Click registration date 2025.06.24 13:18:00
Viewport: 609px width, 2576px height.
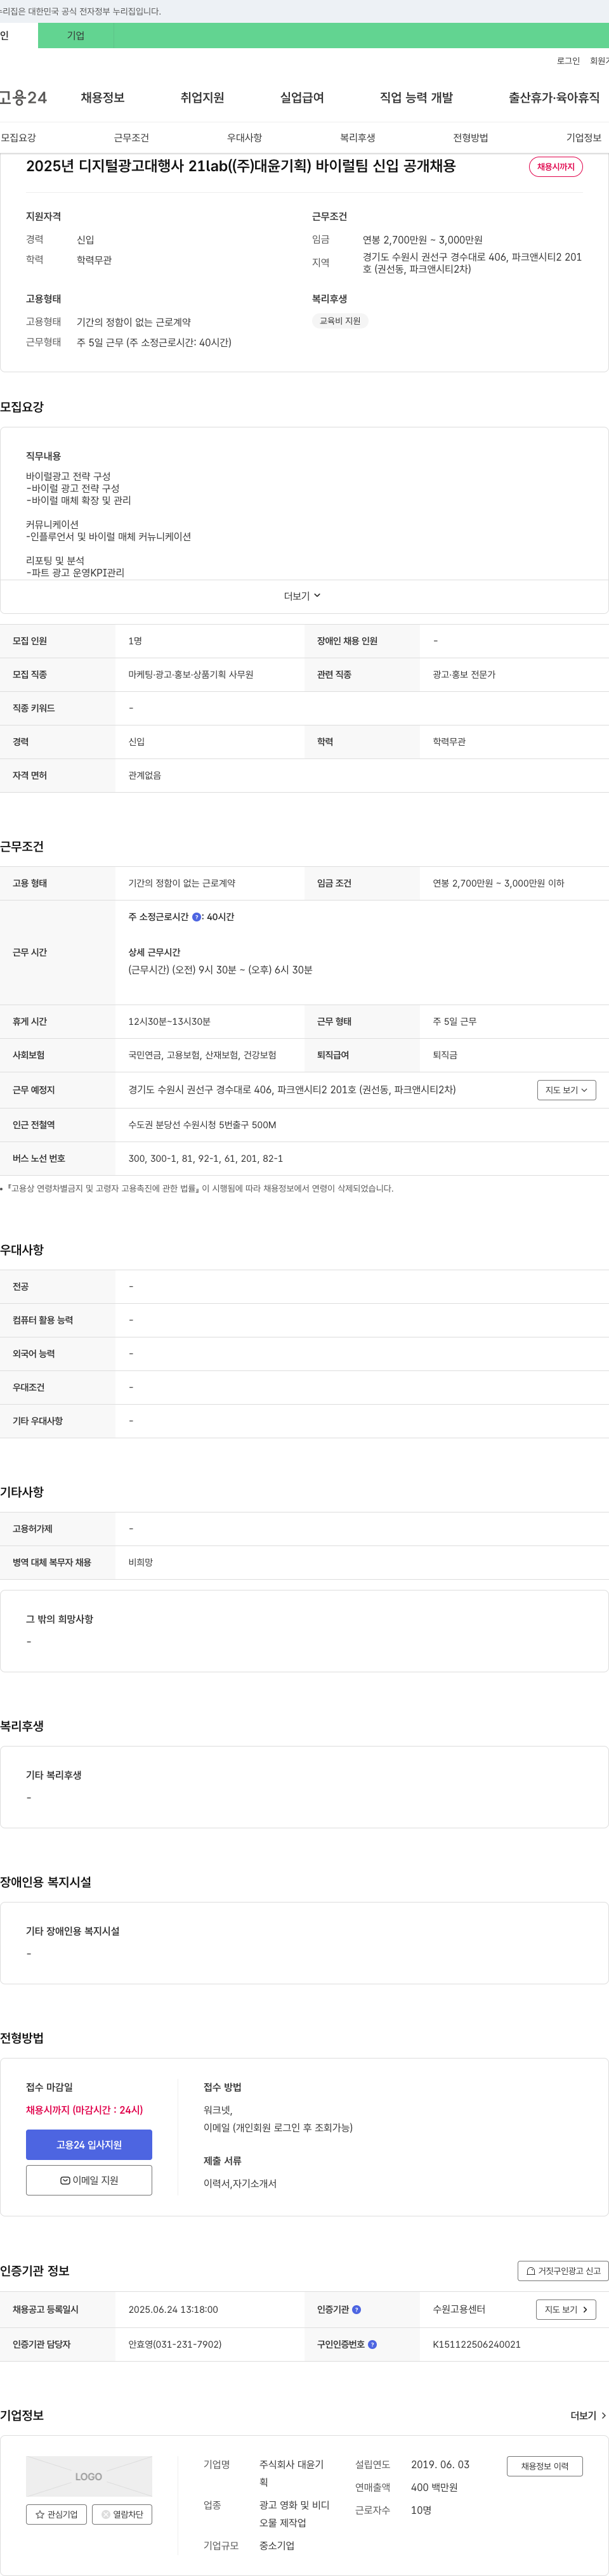[173, 2309]
